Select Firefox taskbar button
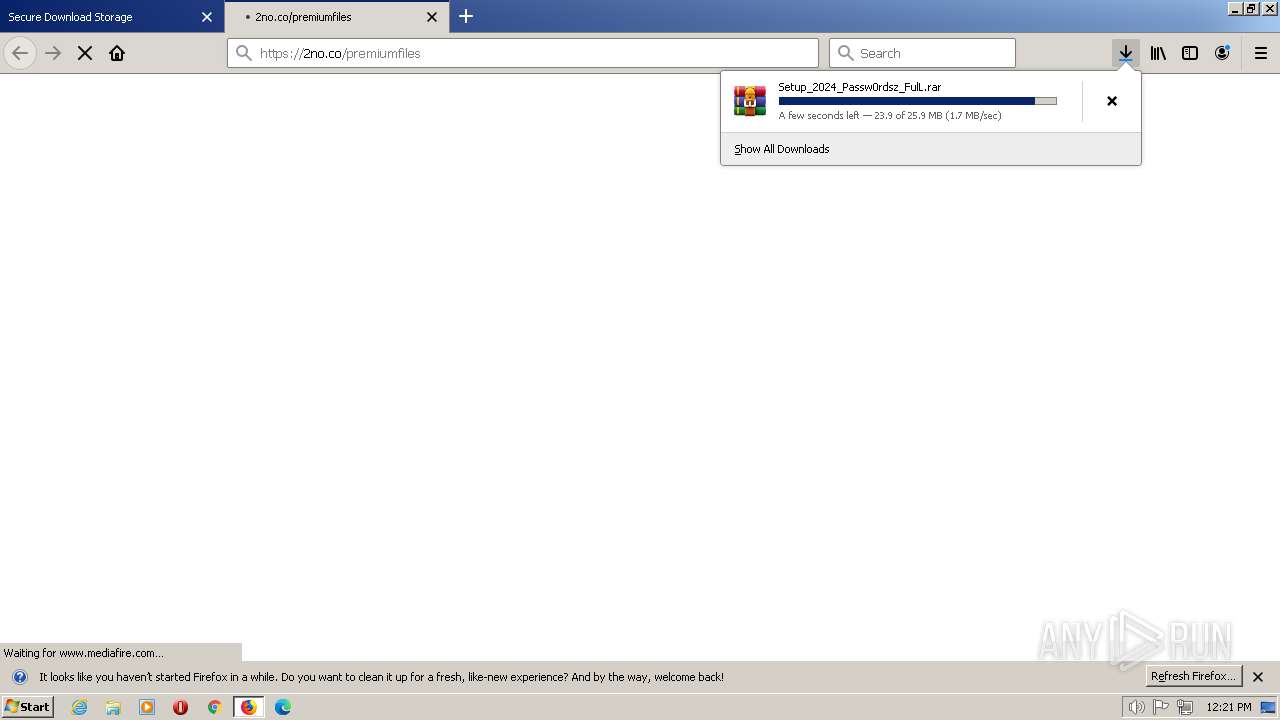 pos(248,707)
